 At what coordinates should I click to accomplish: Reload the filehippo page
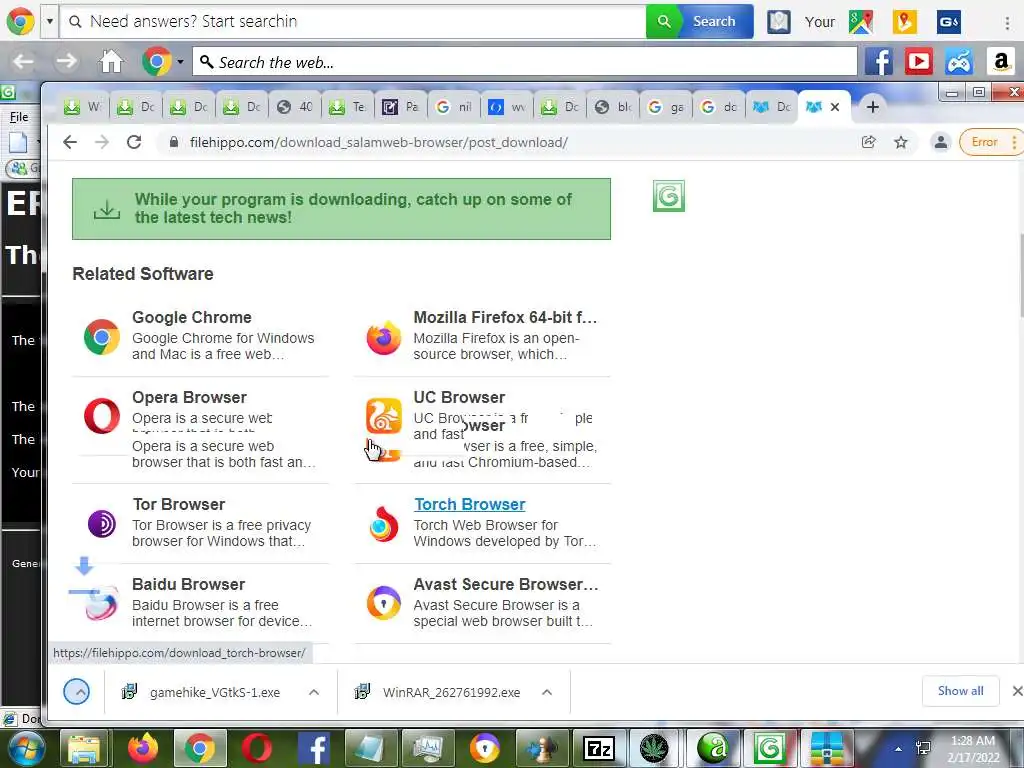pos(134,142)
